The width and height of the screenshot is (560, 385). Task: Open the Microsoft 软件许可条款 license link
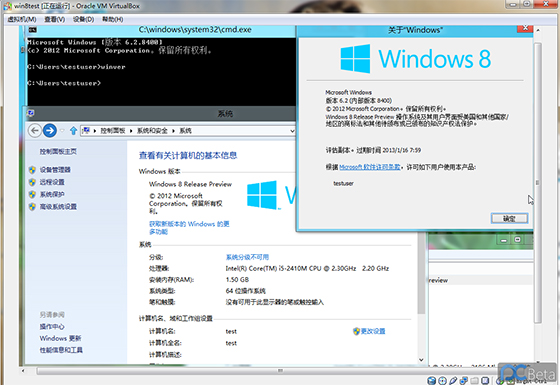(x=369, y=167)
